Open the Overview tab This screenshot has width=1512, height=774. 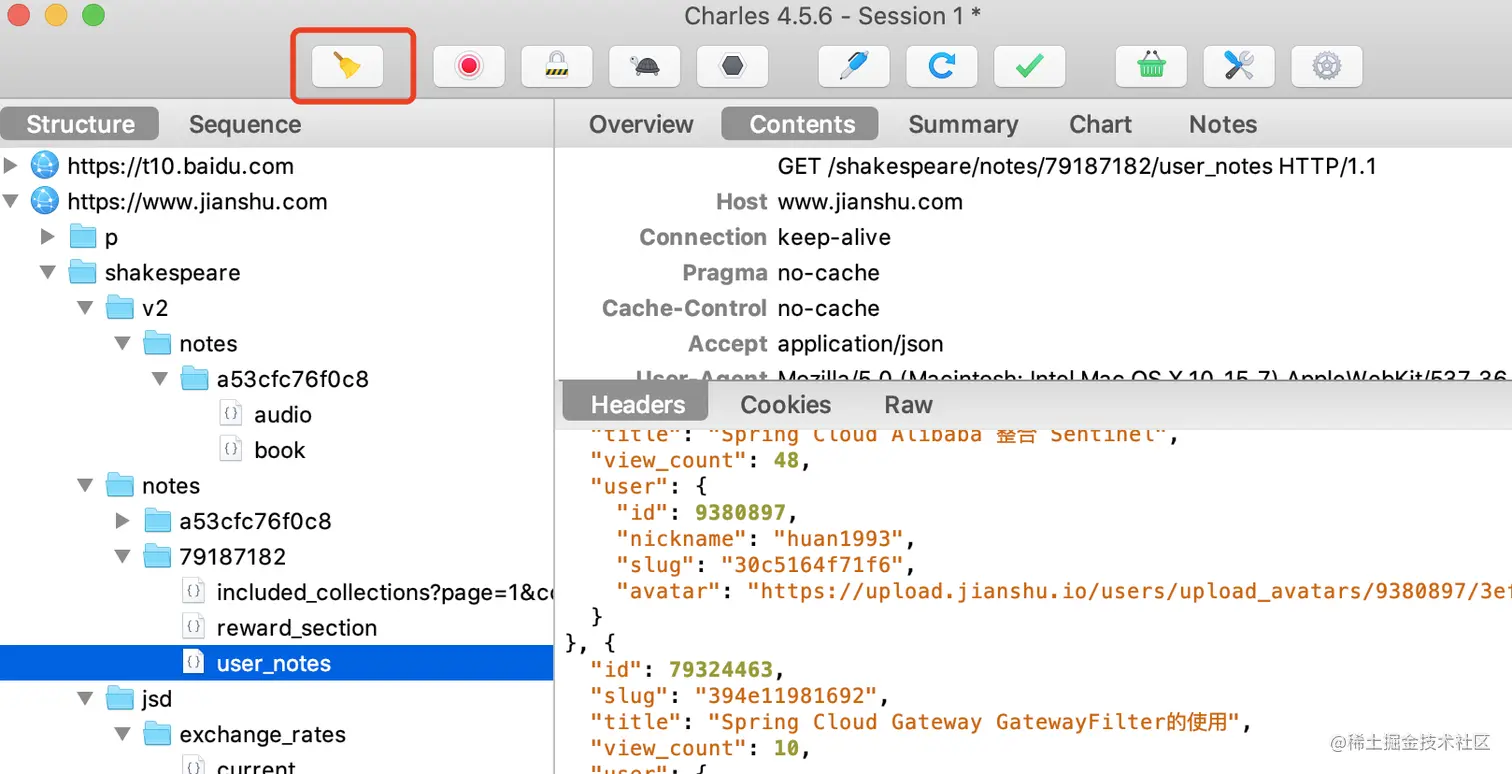[x=641, y=124]
